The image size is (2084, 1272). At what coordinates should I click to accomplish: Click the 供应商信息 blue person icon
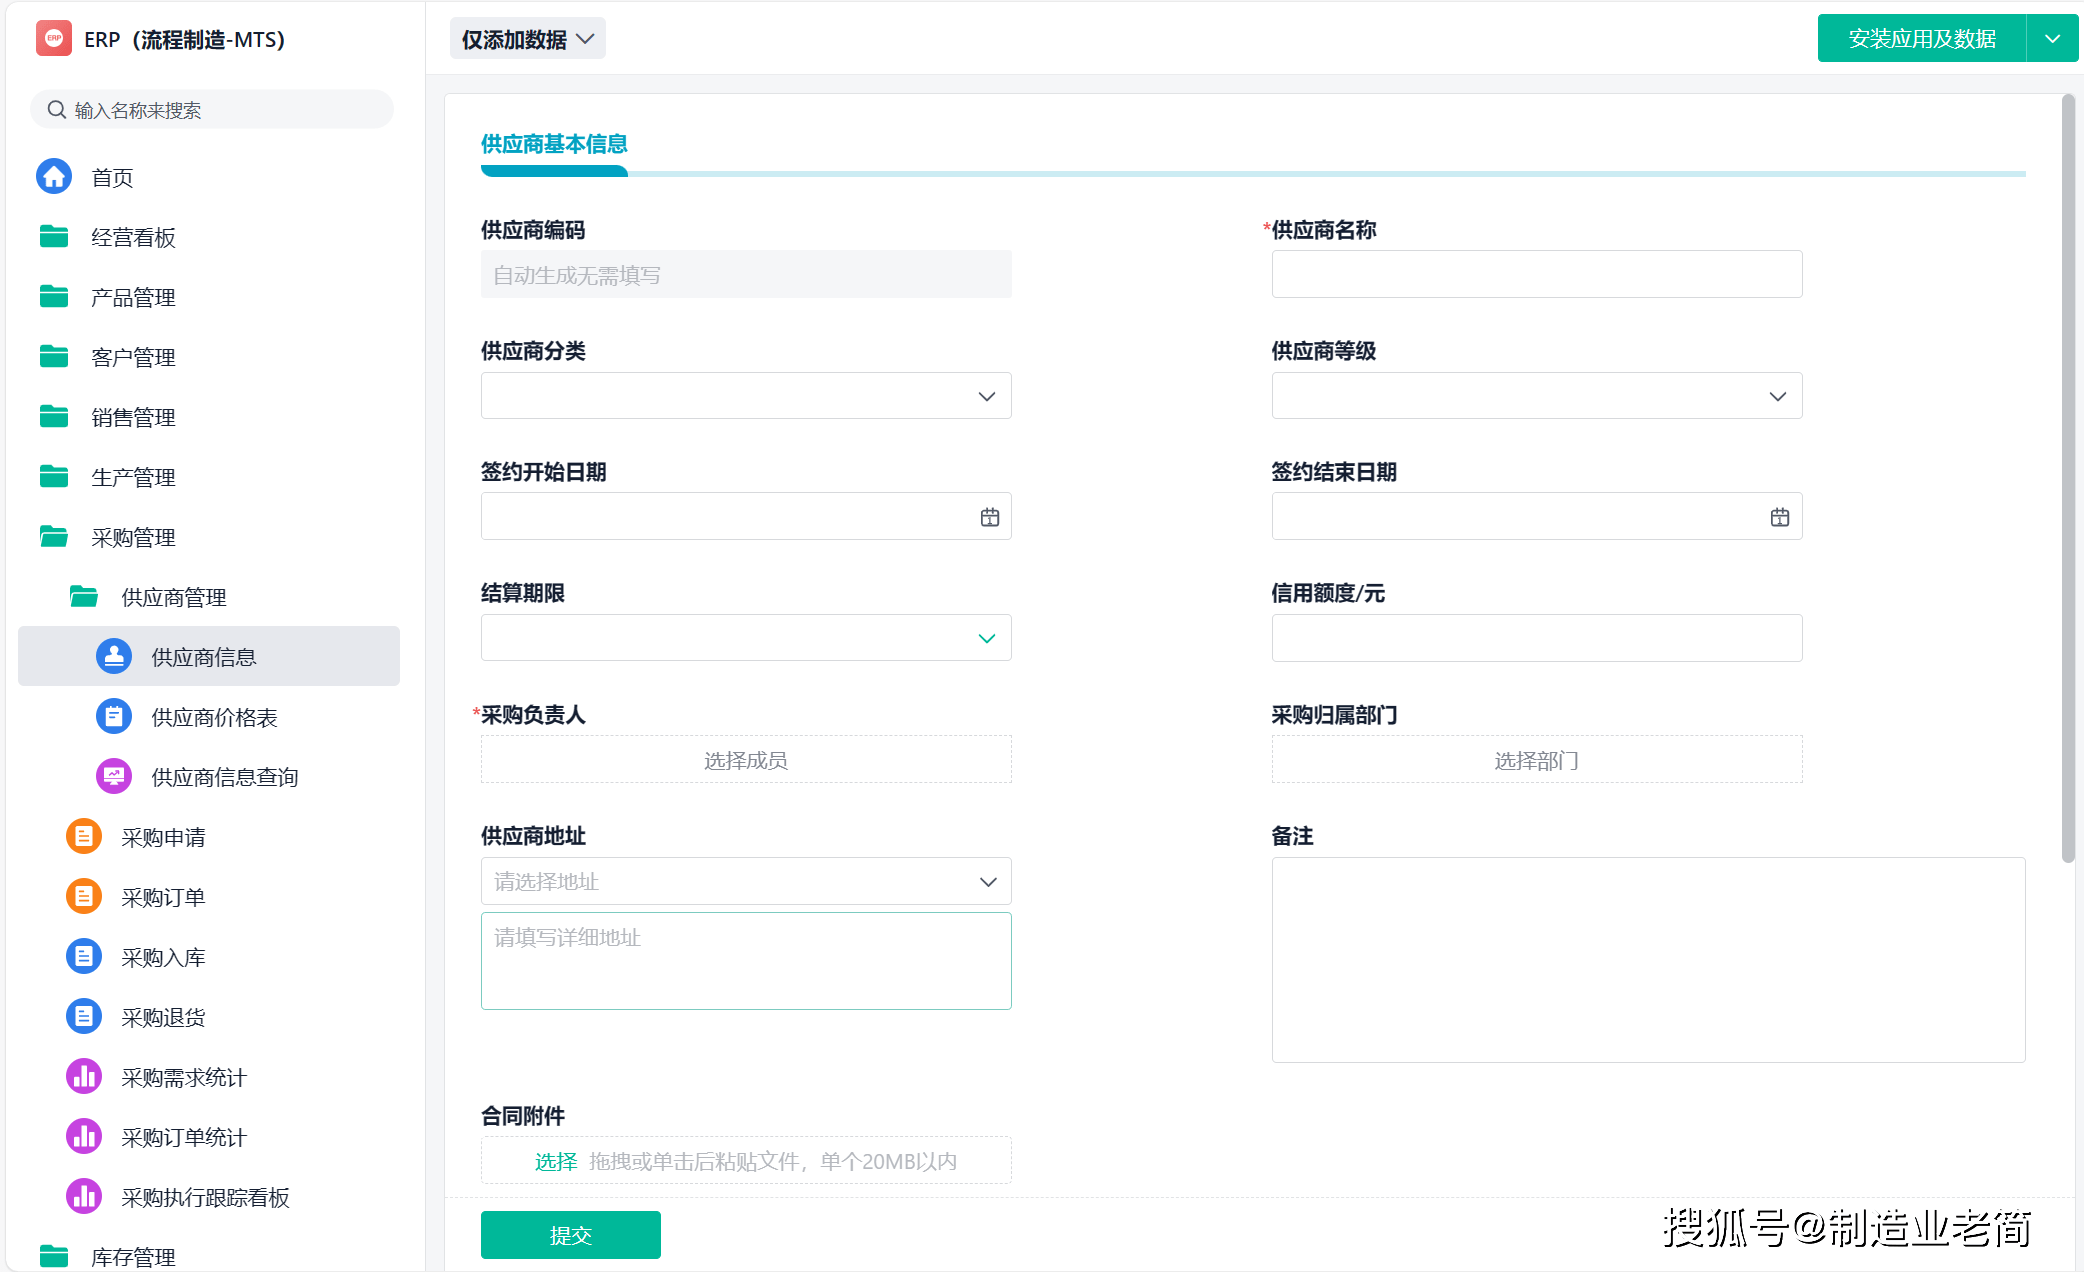click(114, 657)
